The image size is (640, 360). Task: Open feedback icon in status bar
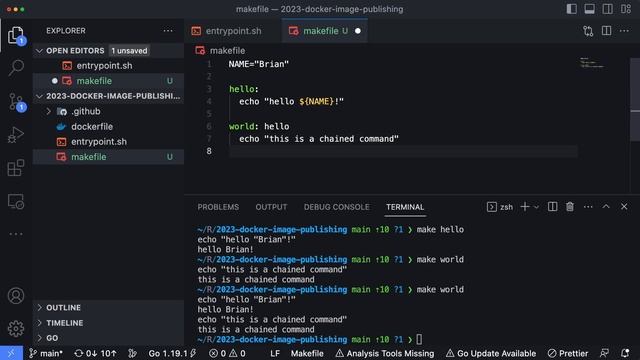pos(604,353)
